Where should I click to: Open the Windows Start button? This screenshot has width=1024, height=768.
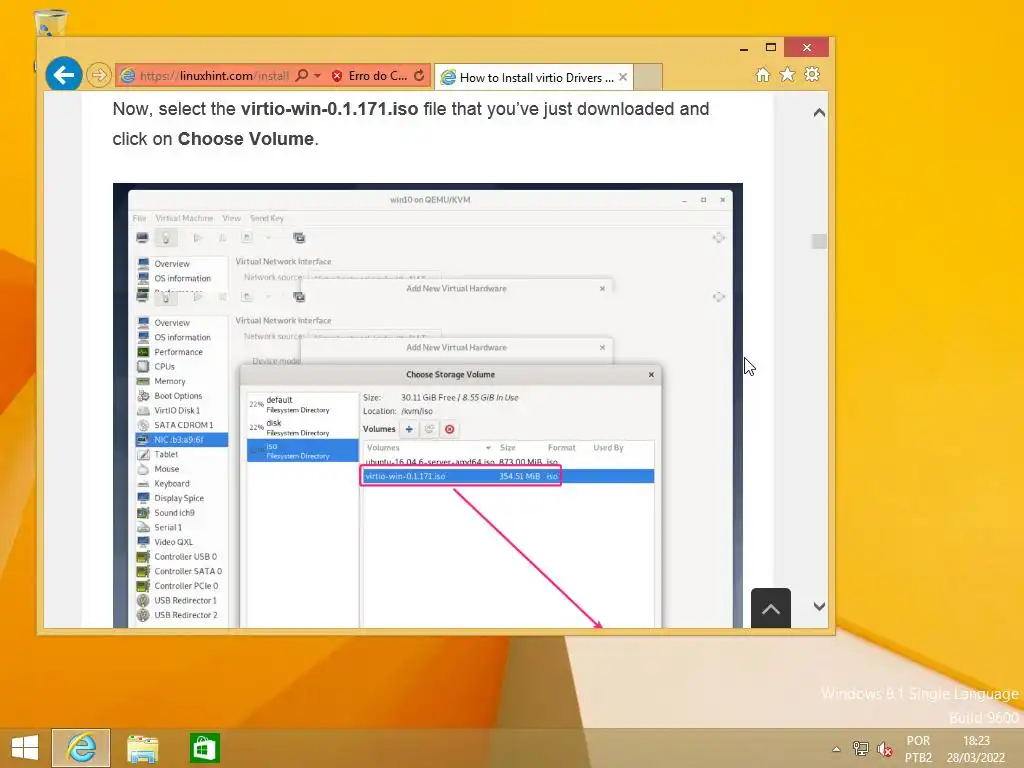pyautogui.click(x=25, y=748)
